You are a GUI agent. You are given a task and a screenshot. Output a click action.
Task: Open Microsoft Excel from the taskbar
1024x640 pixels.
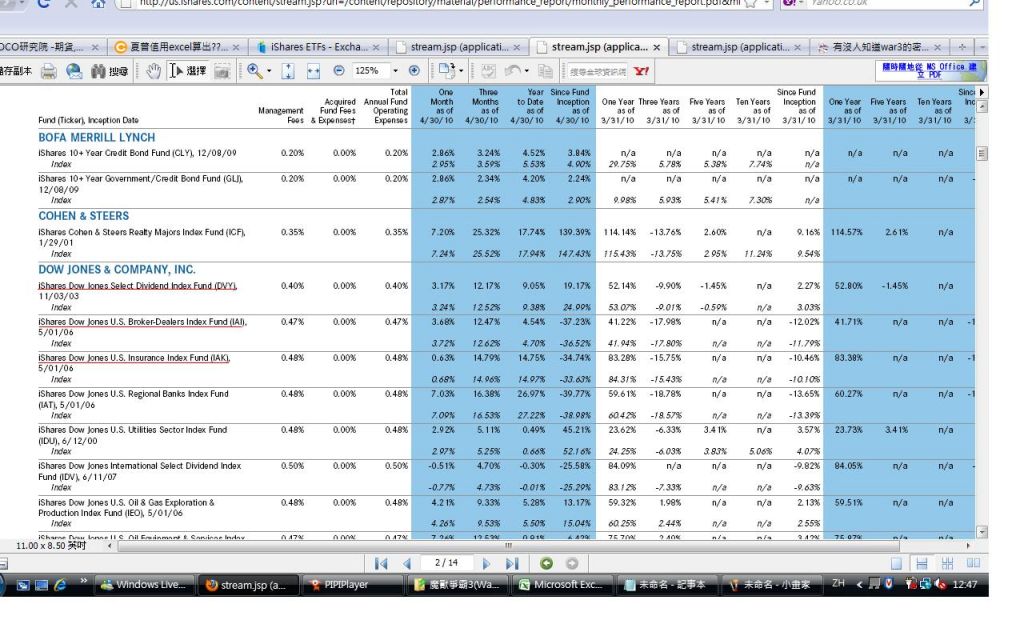tap(563, 585)
